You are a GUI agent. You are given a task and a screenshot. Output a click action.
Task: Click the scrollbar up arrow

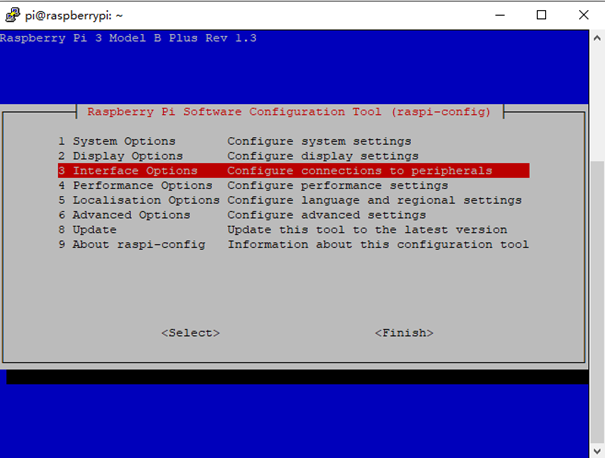[x=597, y=38]
